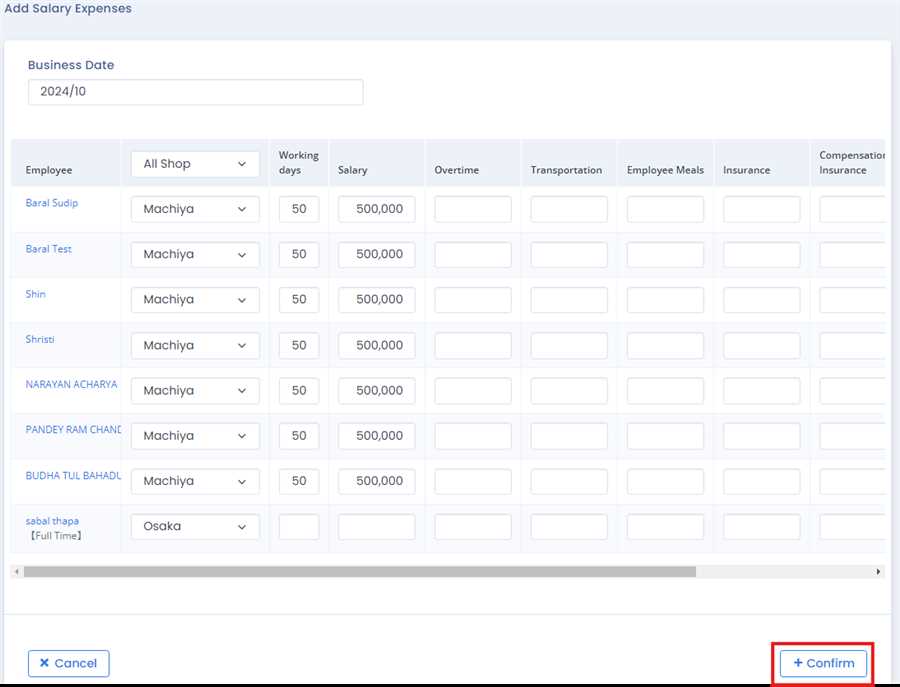Open the All Shop dropdown filter
The height and width of the screenshot is (687, 900).
click(x=195, y=164)
